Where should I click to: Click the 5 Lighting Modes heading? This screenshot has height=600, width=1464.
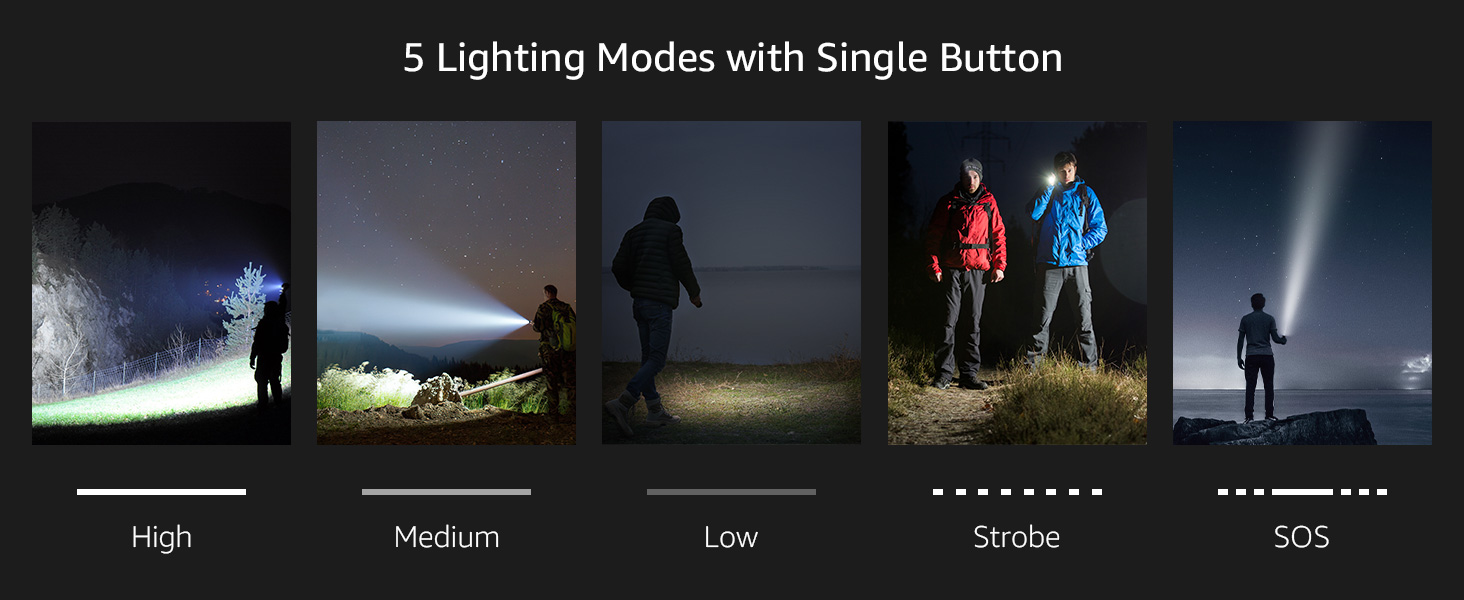coord(732,58)
